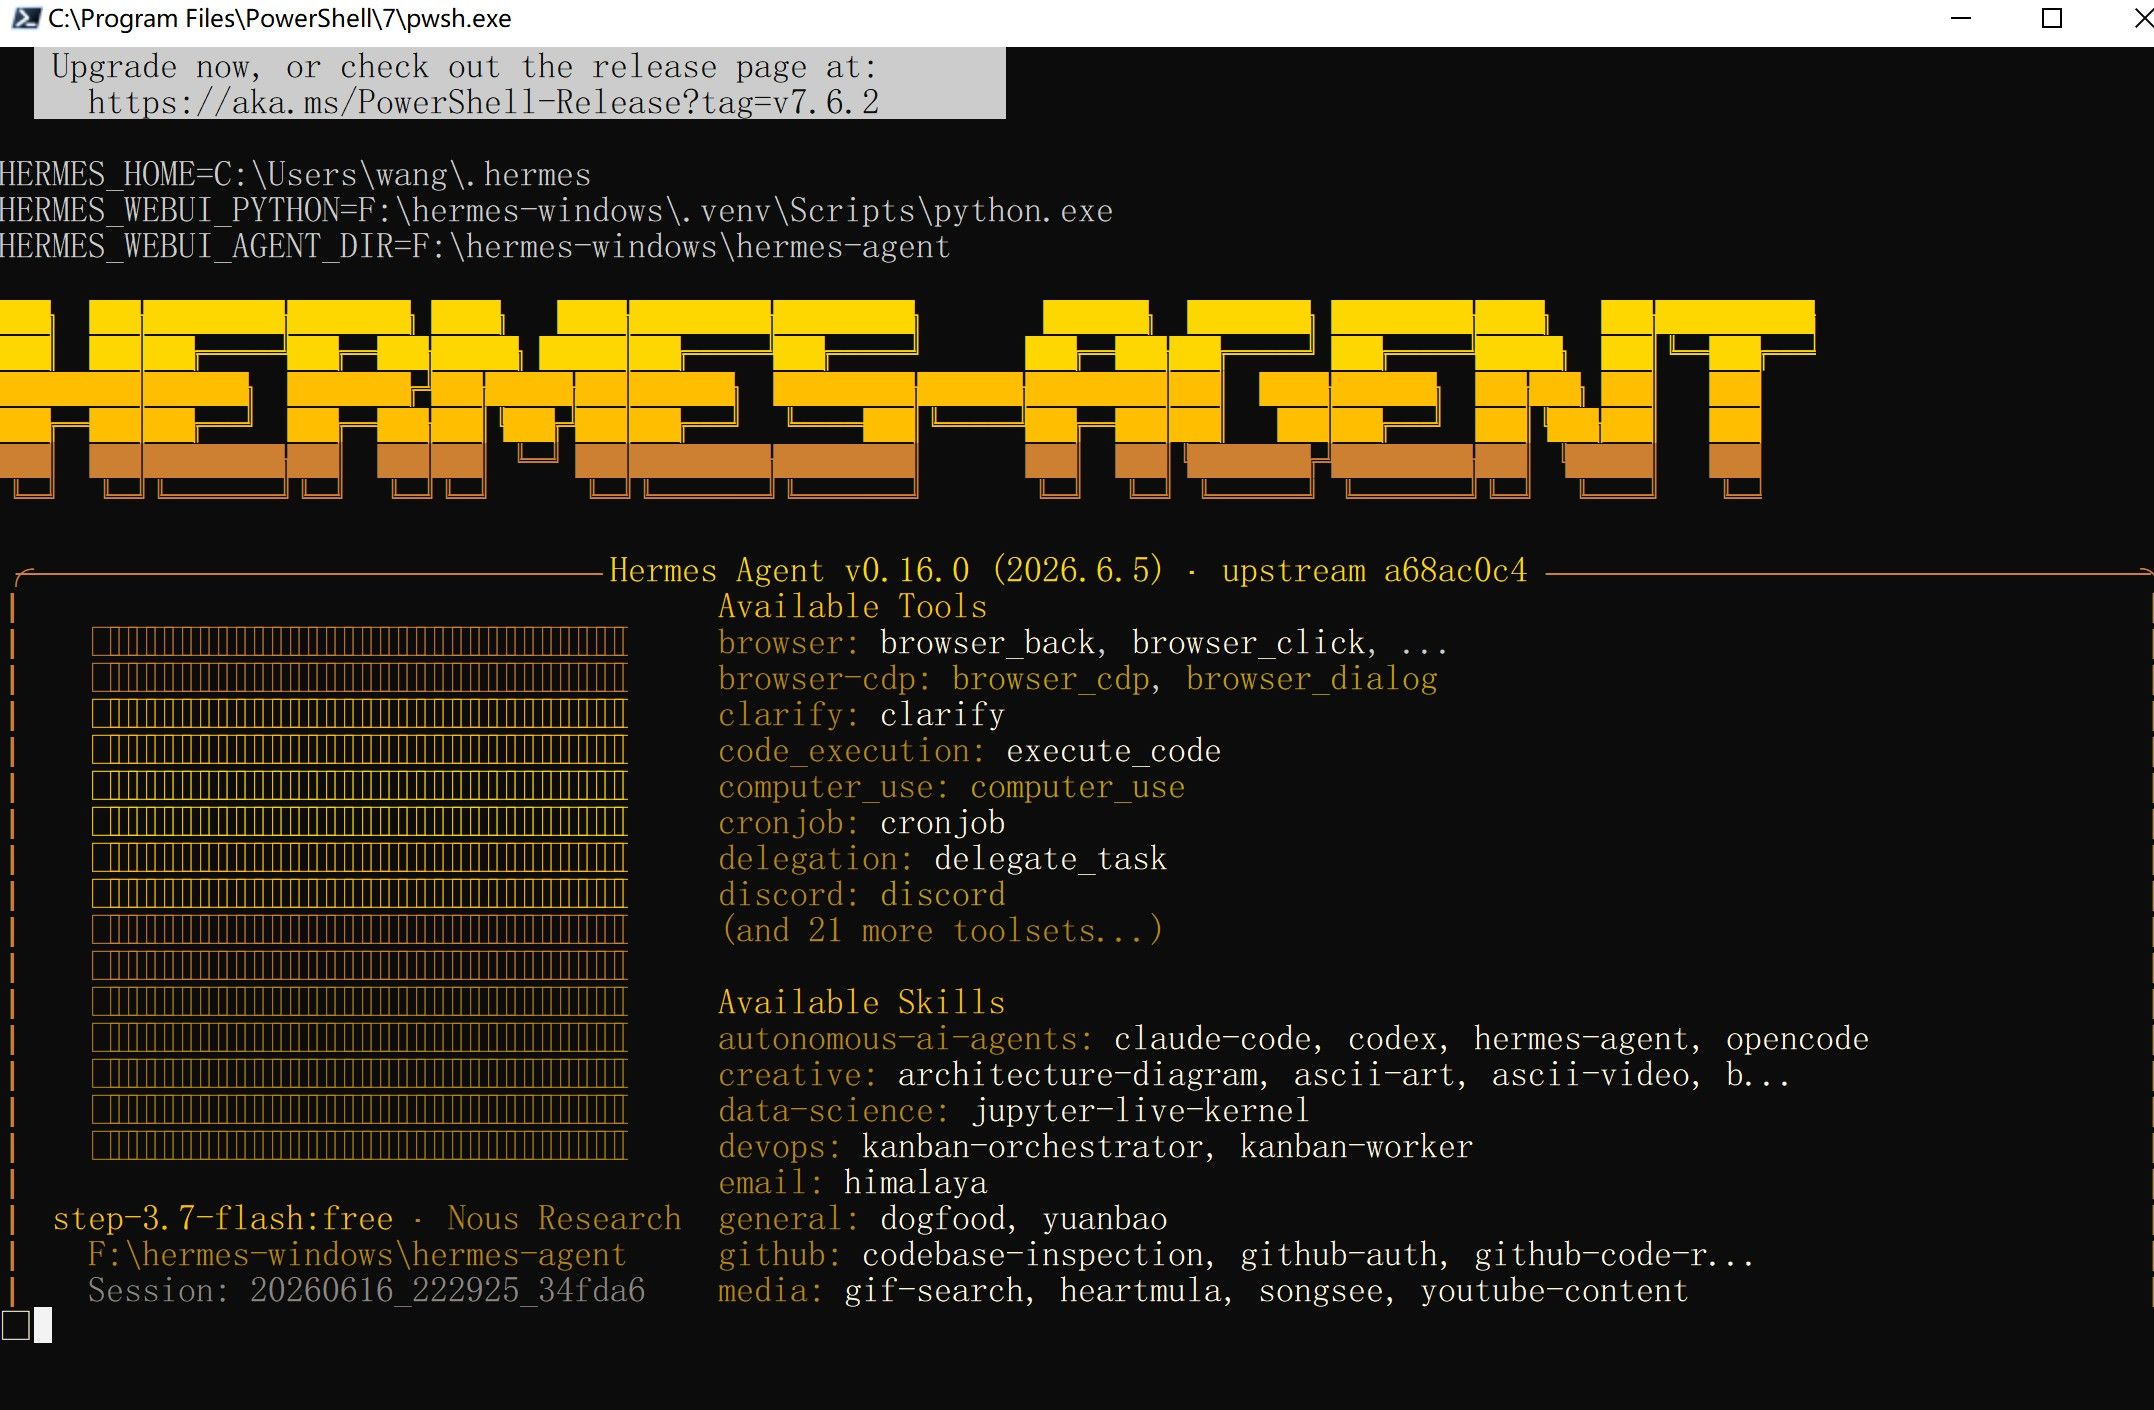Click '(and 21 more toolsets...)' text
Screen dimensions: 2154x1410
[941, 931]
